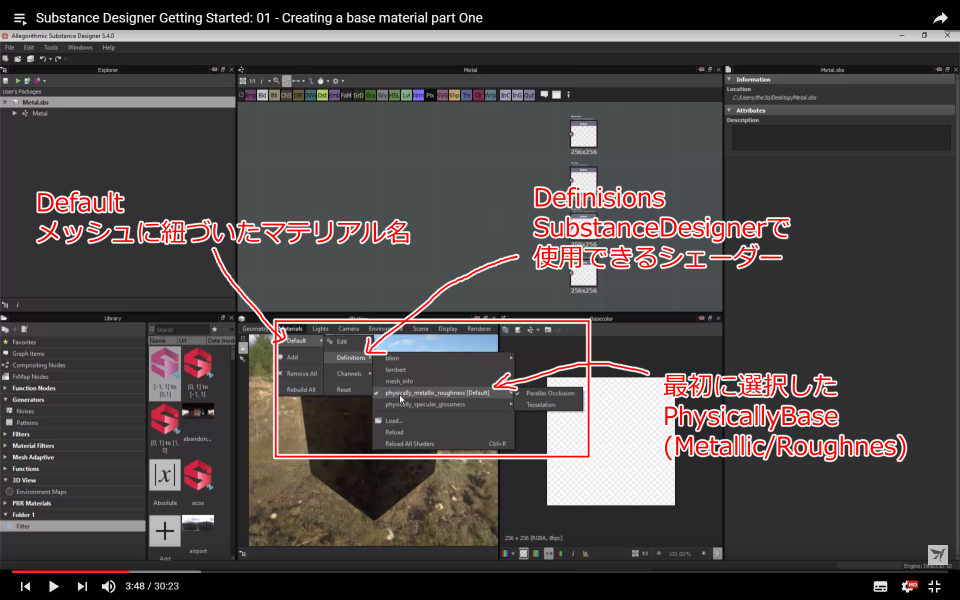Open Definitions submenu
The width and height of the screenshot is (960, 600).
click(350, 358)
